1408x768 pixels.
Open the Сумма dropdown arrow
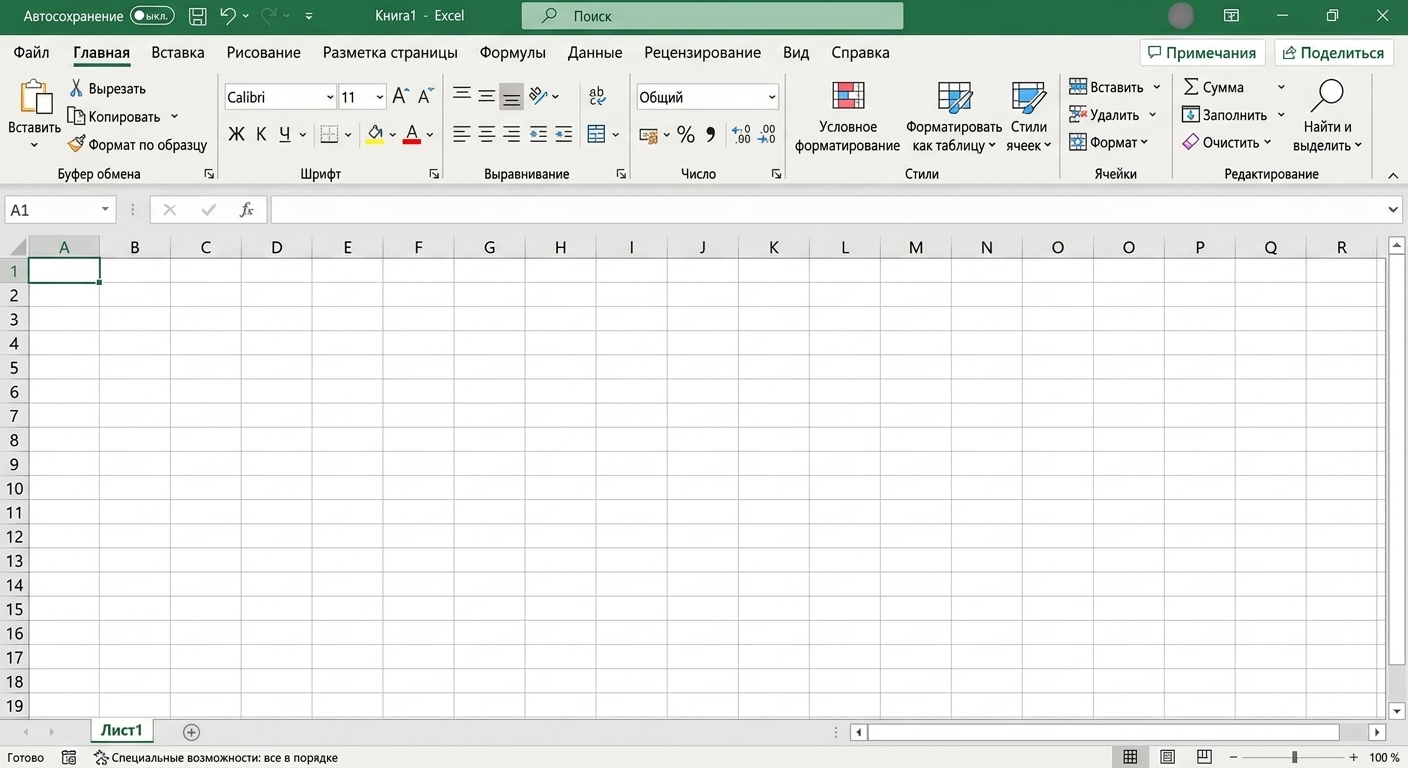click(1281, 87)
